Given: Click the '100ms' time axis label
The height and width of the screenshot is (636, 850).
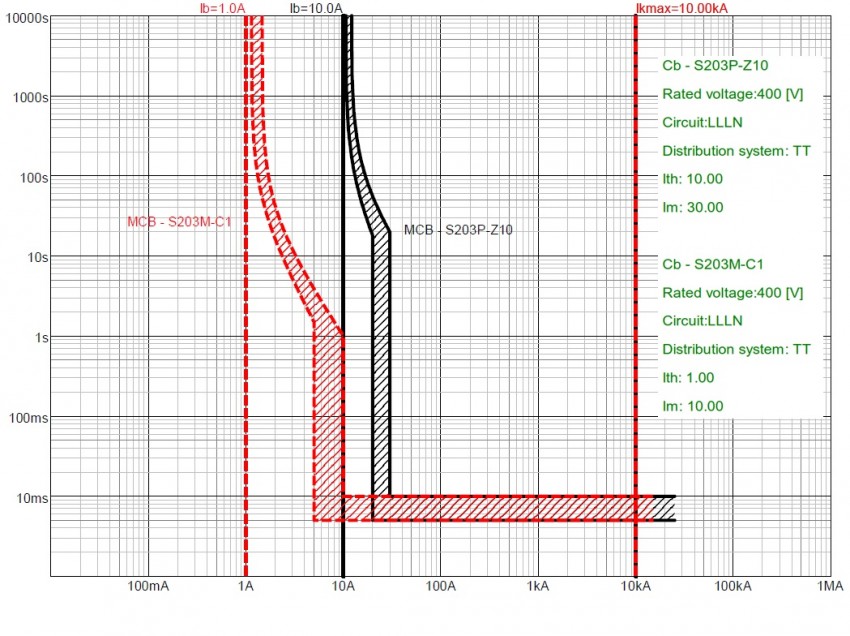Looking at the screenshot, I should tap(28, 418).
